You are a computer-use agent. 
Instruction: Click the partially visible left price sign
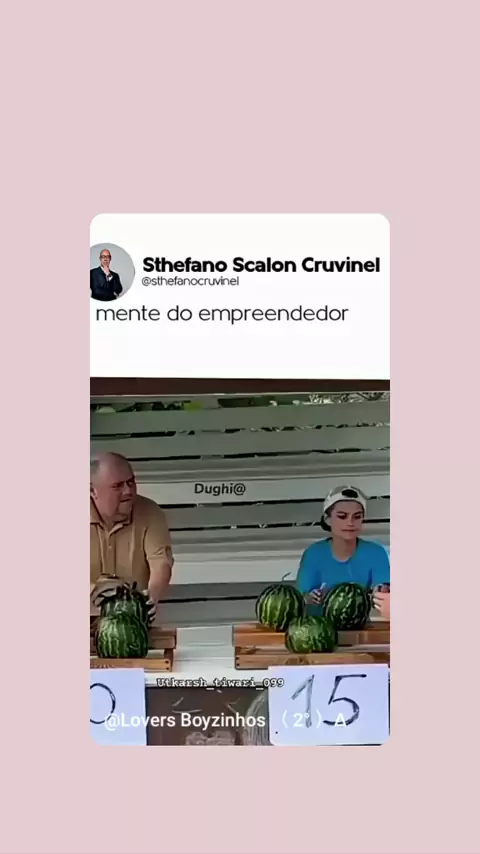tap(117, 706)
